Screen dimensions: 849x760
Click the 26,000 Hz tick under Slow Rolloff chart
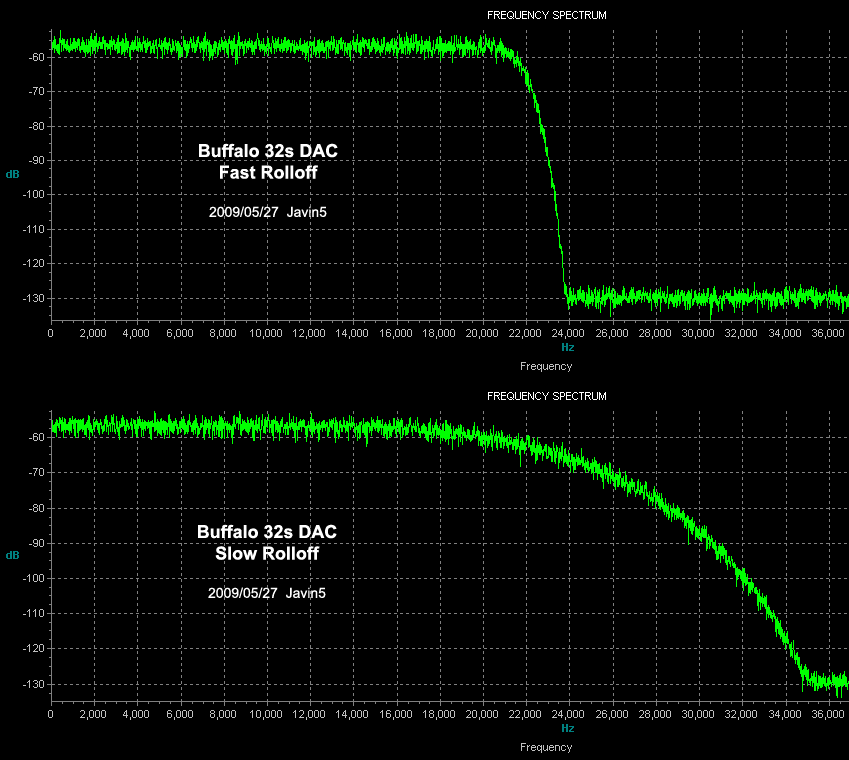click(x=612, y=715)
